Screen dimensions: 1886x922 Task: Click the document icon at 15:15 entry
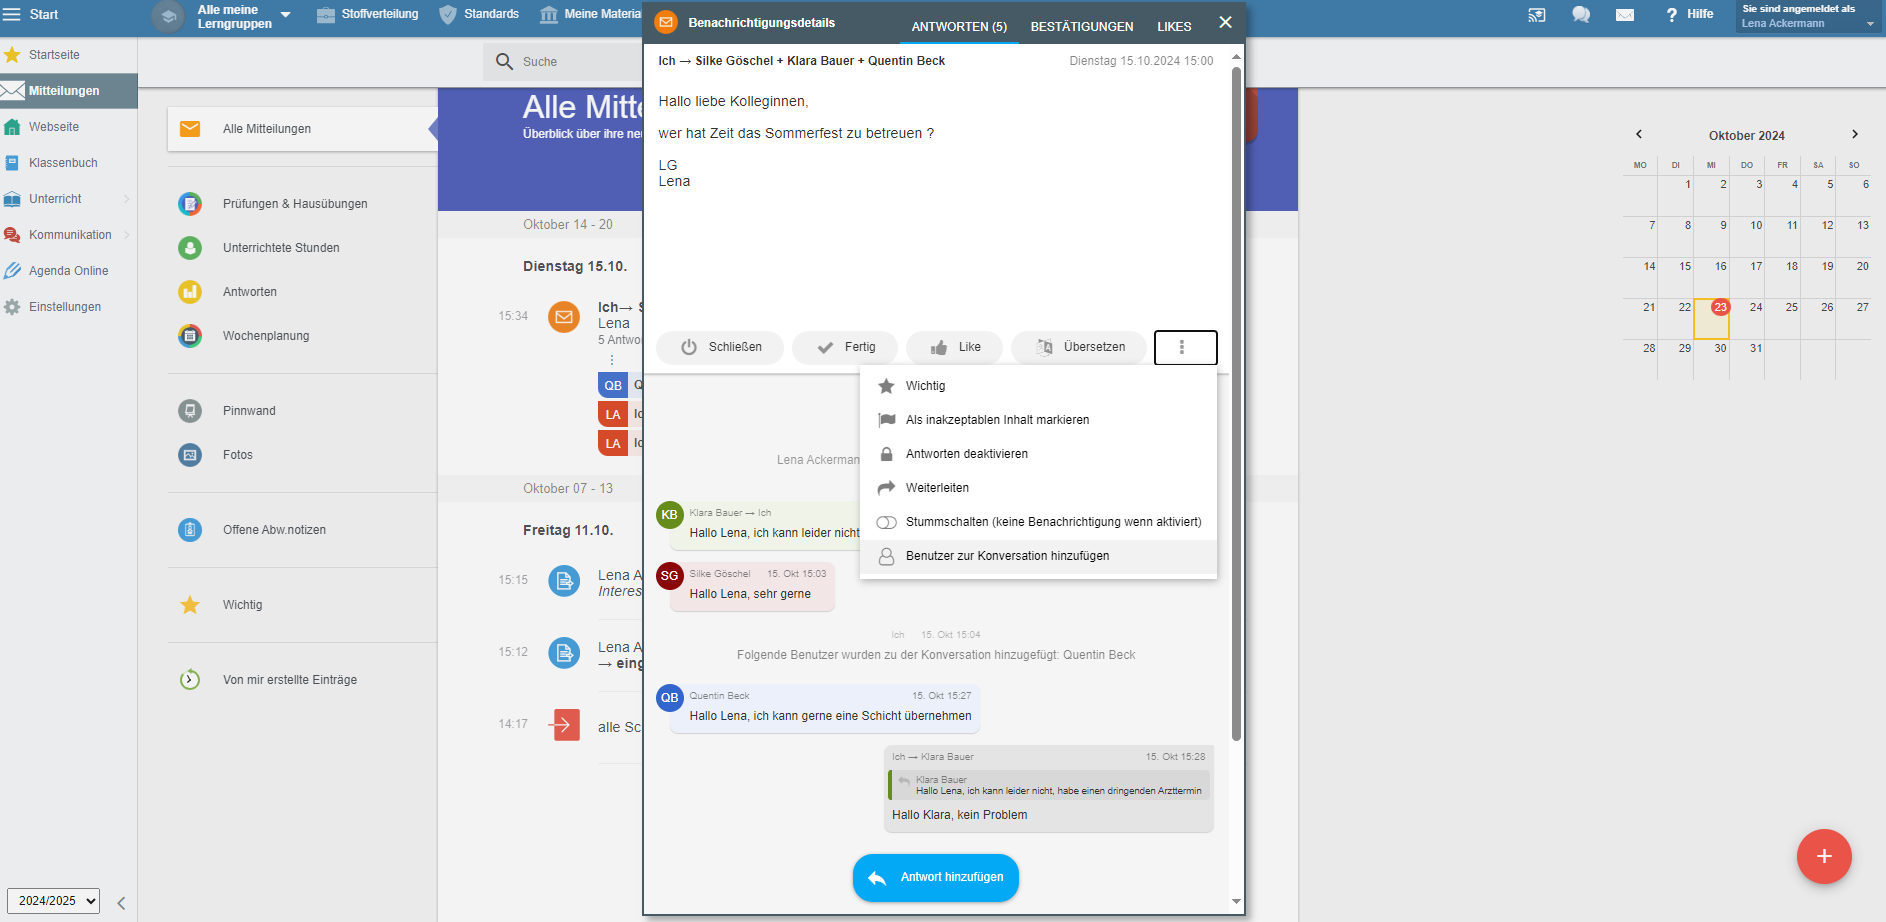[564, 580]
